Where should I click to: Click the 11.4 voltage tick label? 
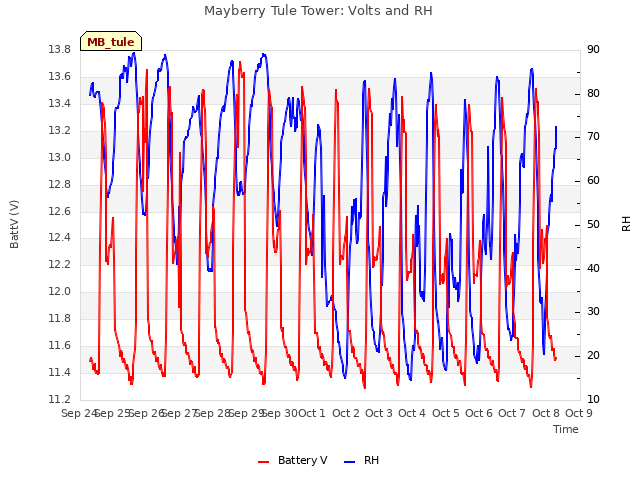click(x=60, y=372)
